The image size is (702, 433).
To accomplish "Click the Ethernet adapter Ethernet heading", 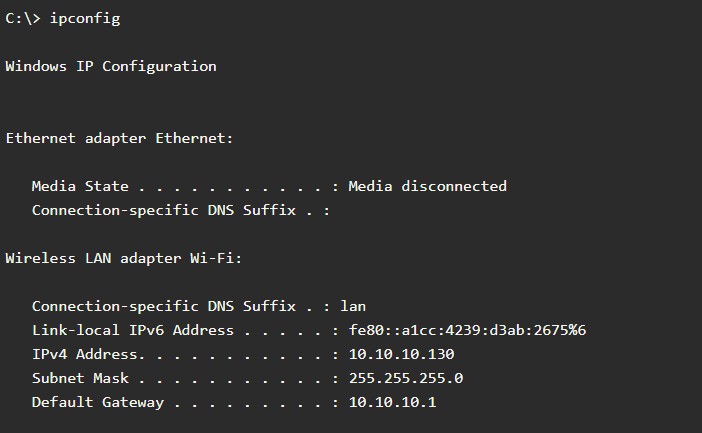I will tap(119, 138).
